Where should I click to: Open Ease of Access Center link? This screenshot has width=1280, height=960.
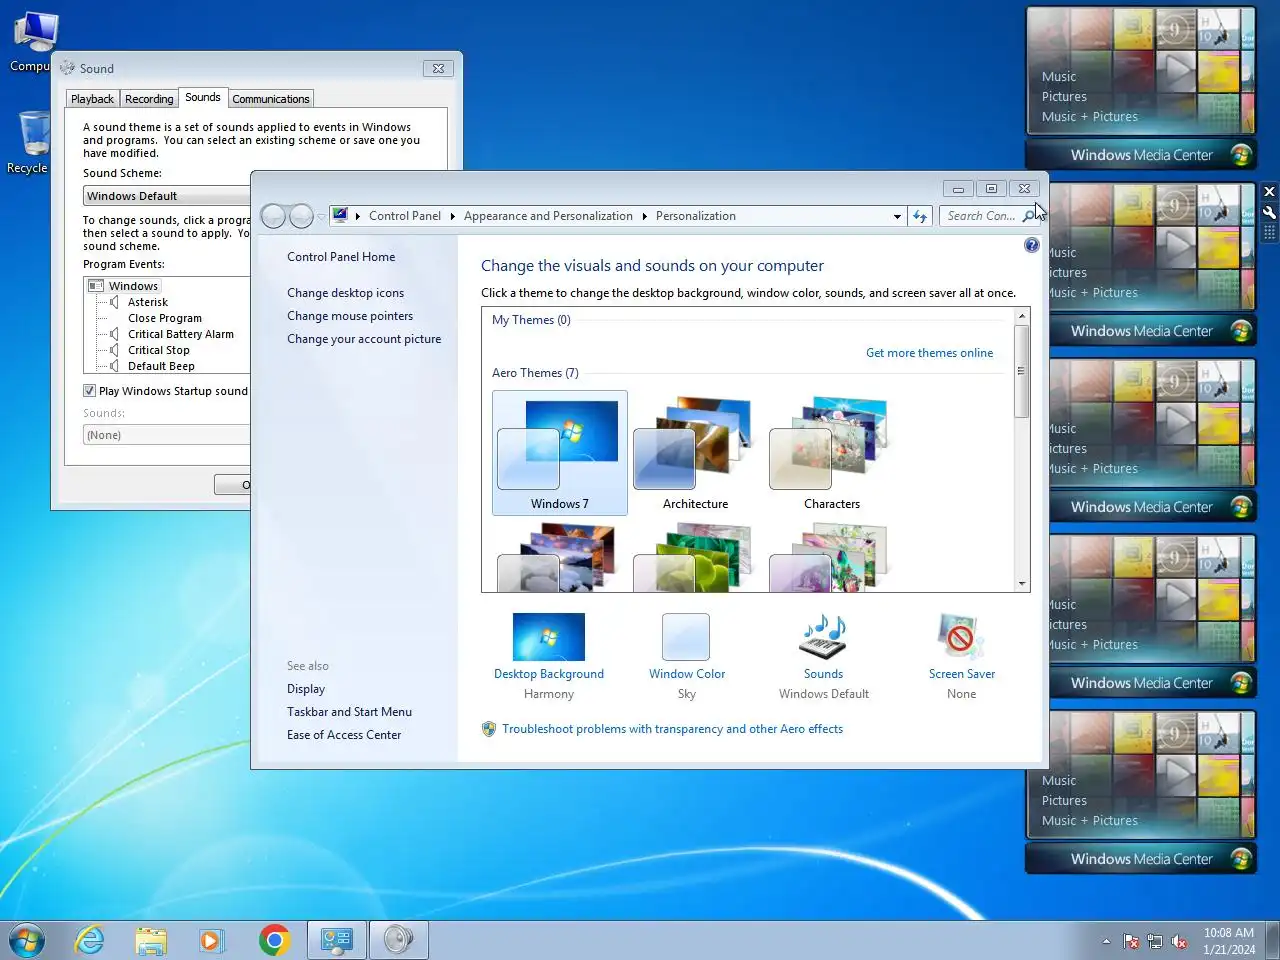pyautogui.click(x=344, y=735)
